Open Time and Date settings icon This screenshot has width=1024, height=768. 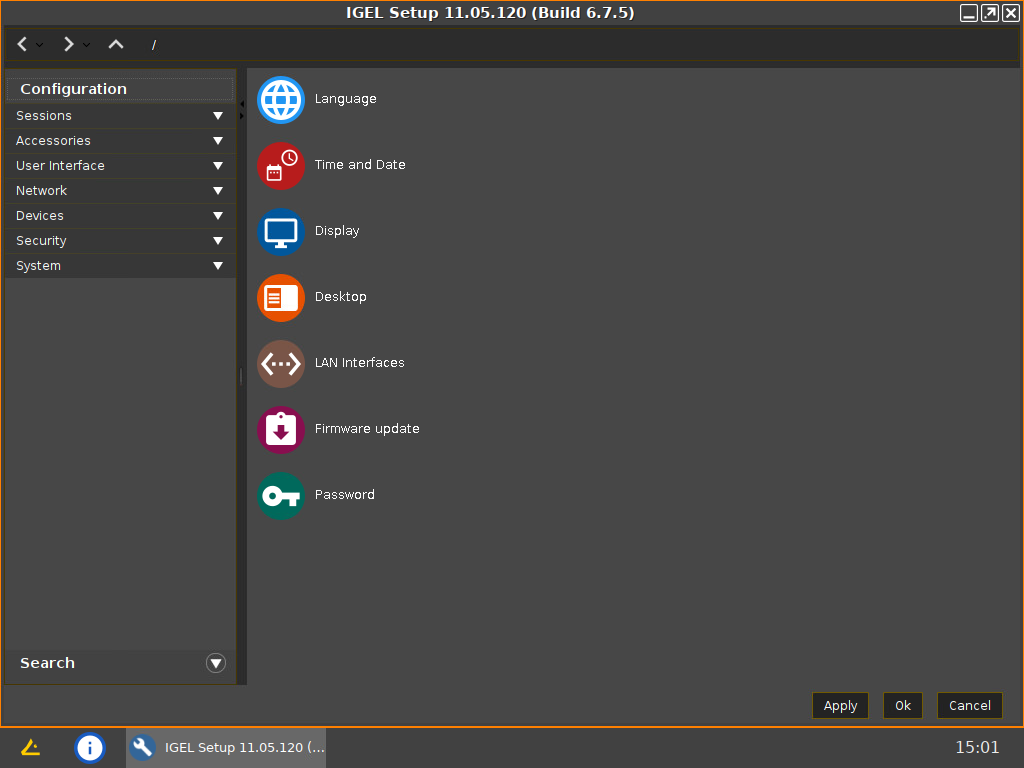[x=280, y=165]
